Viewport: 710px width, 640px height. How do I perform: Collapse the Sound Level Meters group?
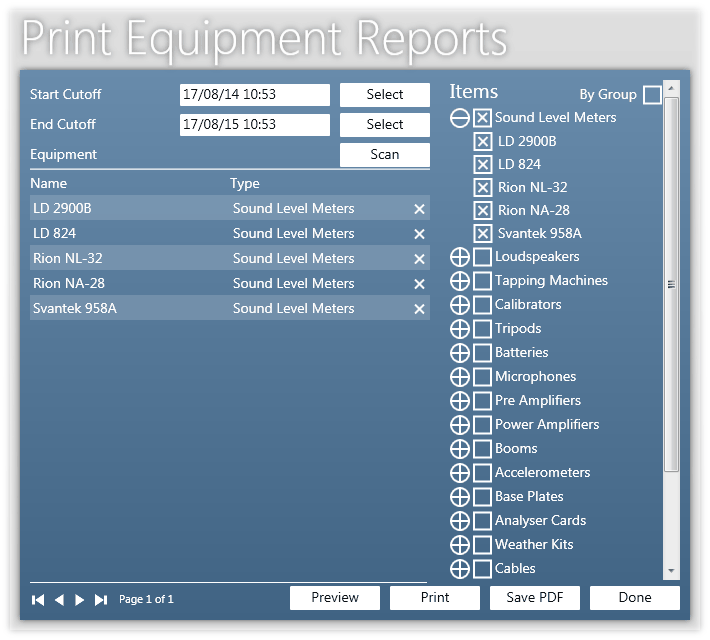pos(460,118)
